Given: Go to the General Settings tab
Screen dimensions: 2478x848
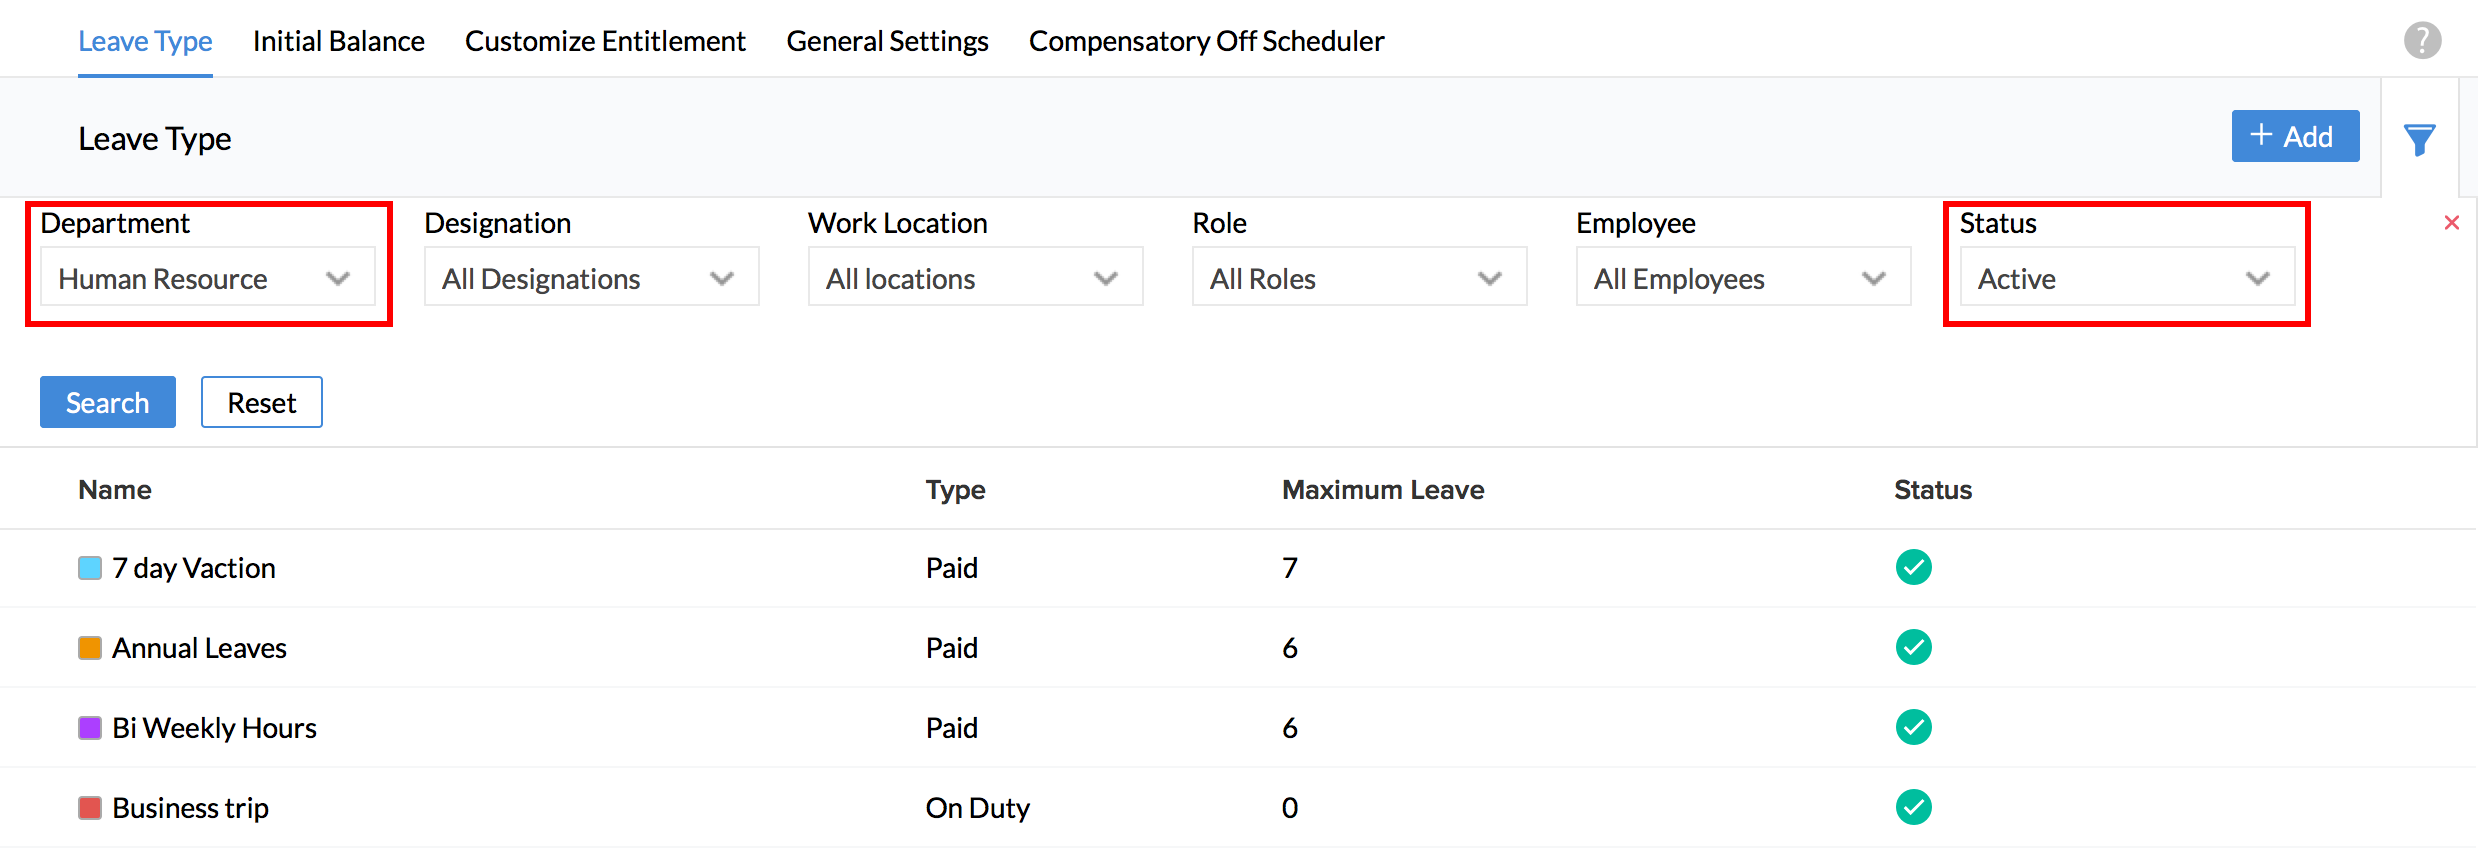Looking at the screenshot, I should point(887,41).
